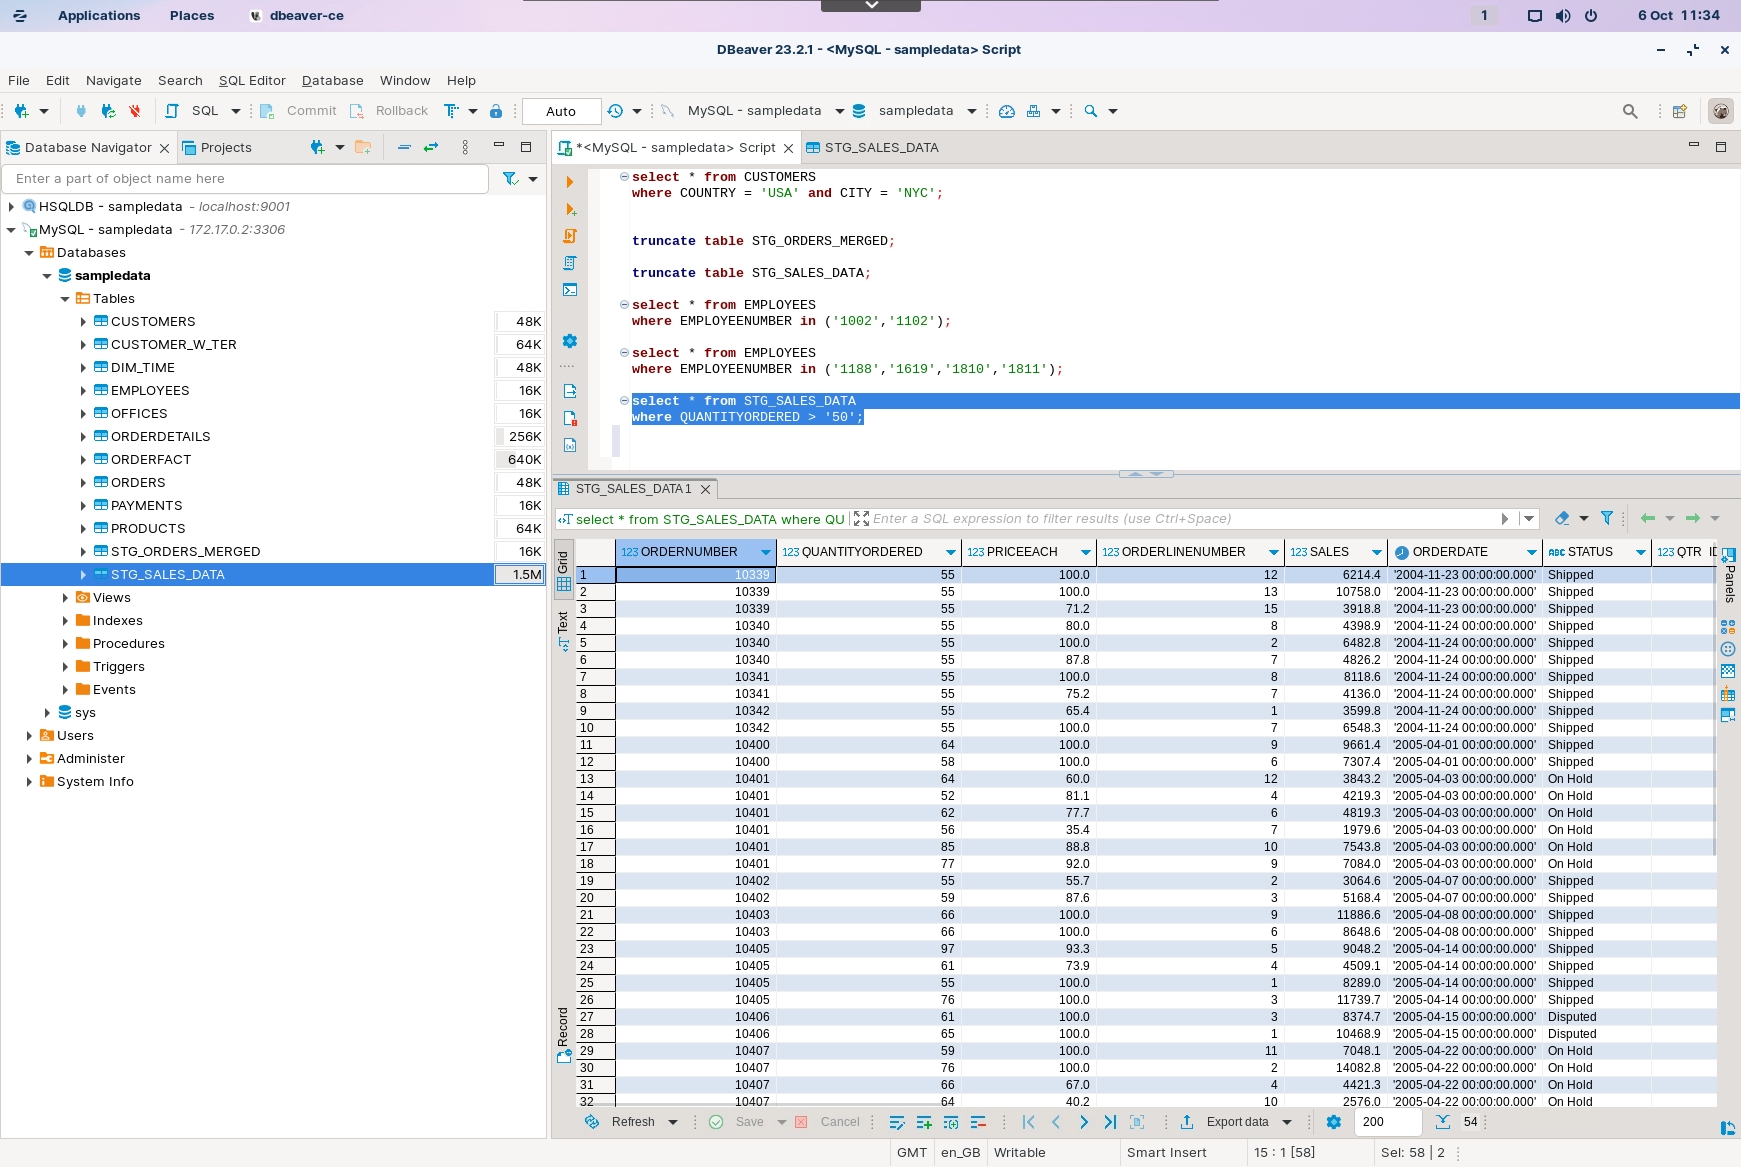Click the lock icon in the main toolbar
1741x1167 pixels.
[x=496, y=111]
